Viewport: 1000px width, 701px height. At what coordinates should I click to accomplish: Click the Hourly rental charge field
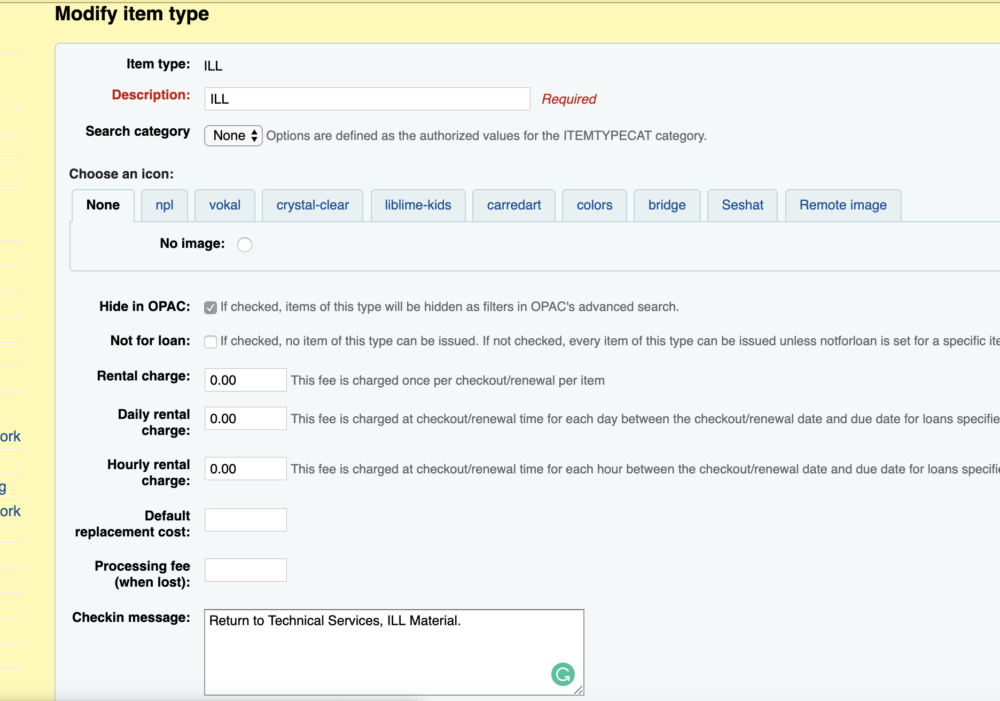coord(245,468)
